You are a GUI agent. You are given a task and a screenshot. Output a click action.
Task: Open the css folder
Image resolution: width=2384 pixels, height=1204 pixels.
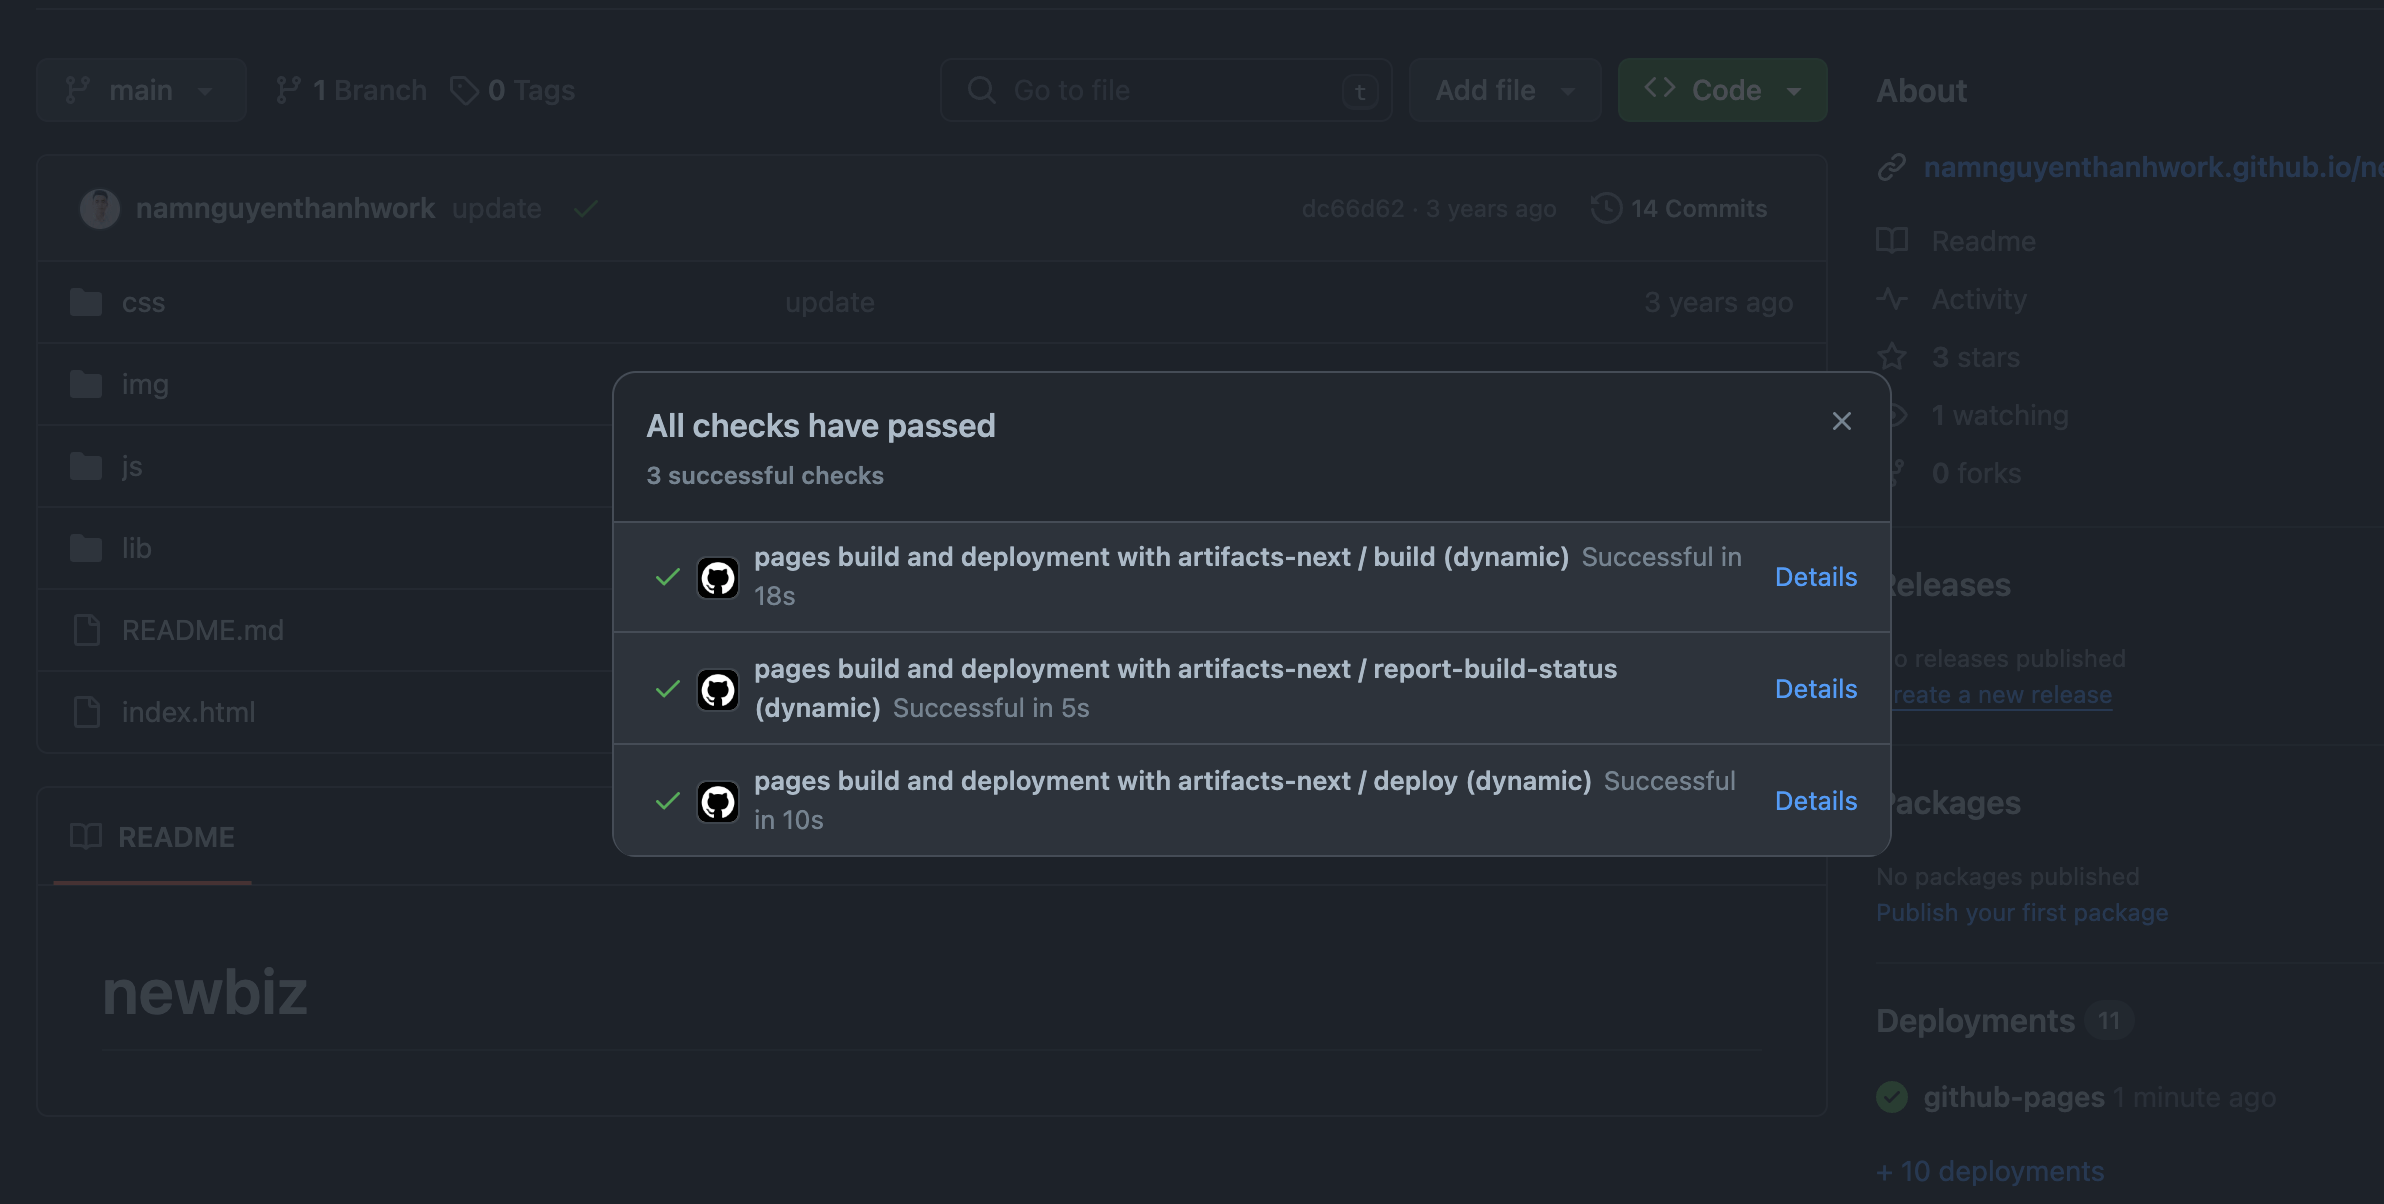(143, 302)
